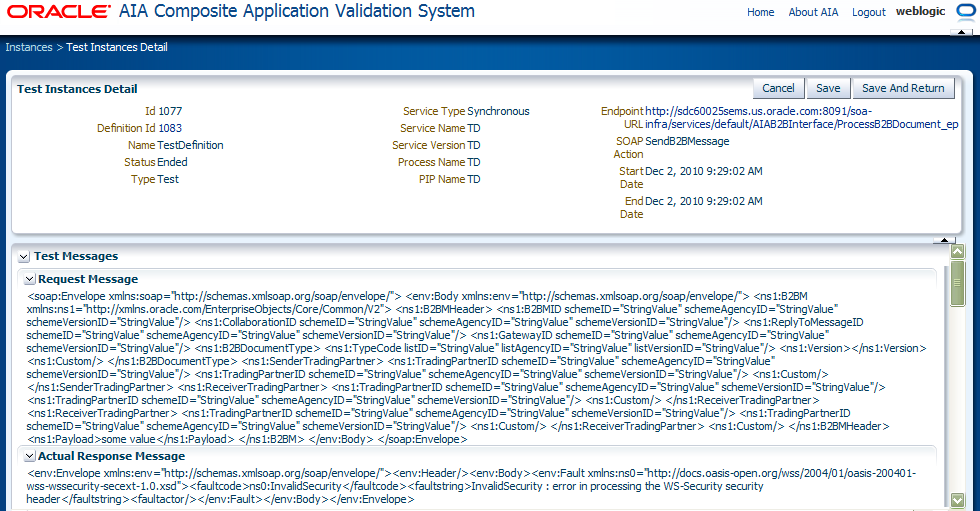Collapse the Actual Response Message section
980x511 pixels.
click(29, 457)
